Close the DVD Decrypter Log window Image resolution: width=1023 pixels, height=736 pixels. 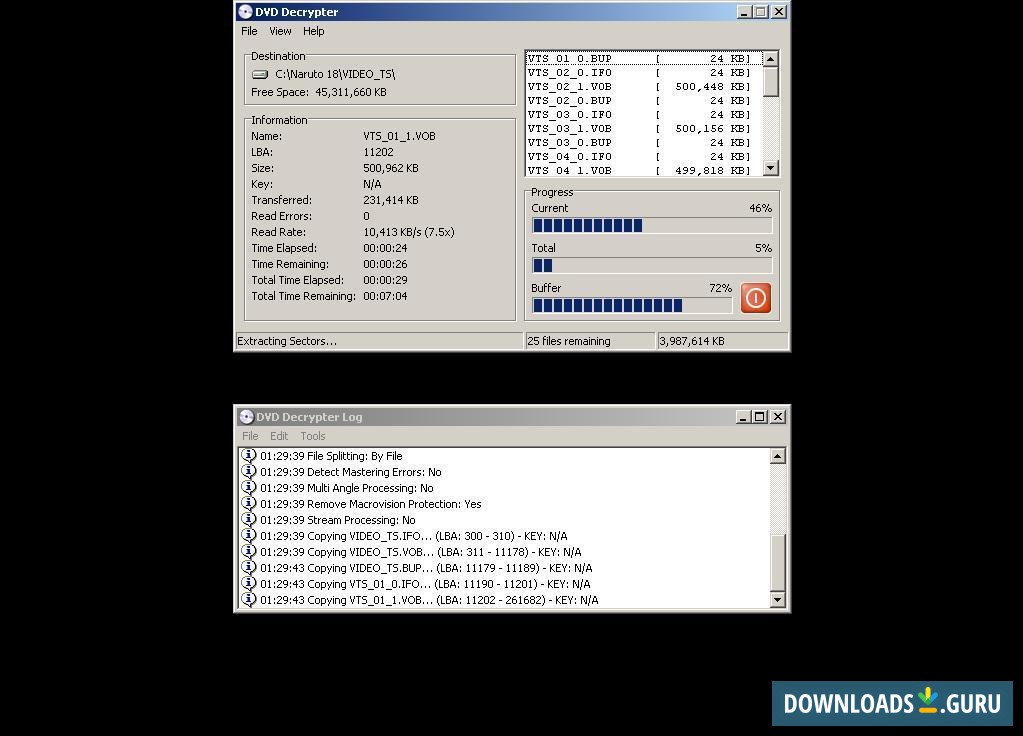pos(778,417)
